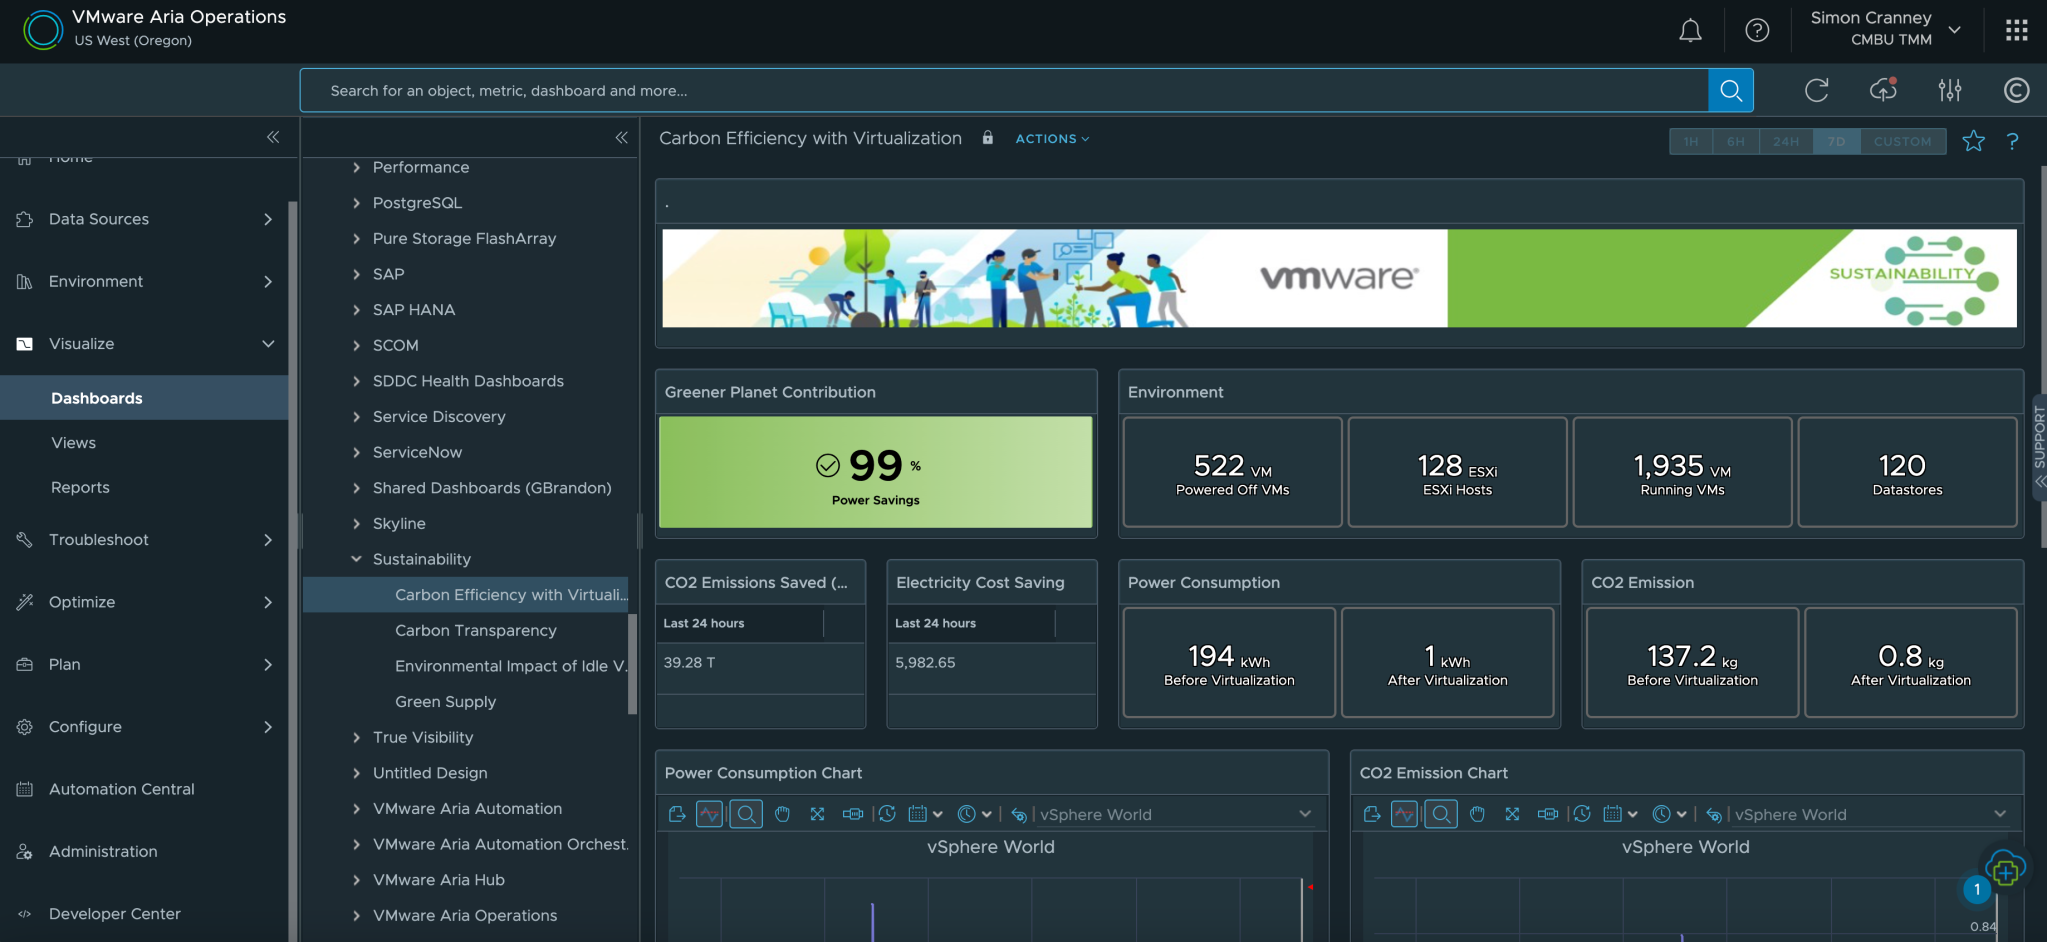
Task: Open Environmental Impact of Idle VMs dashboard
Action: click(511, 666)
